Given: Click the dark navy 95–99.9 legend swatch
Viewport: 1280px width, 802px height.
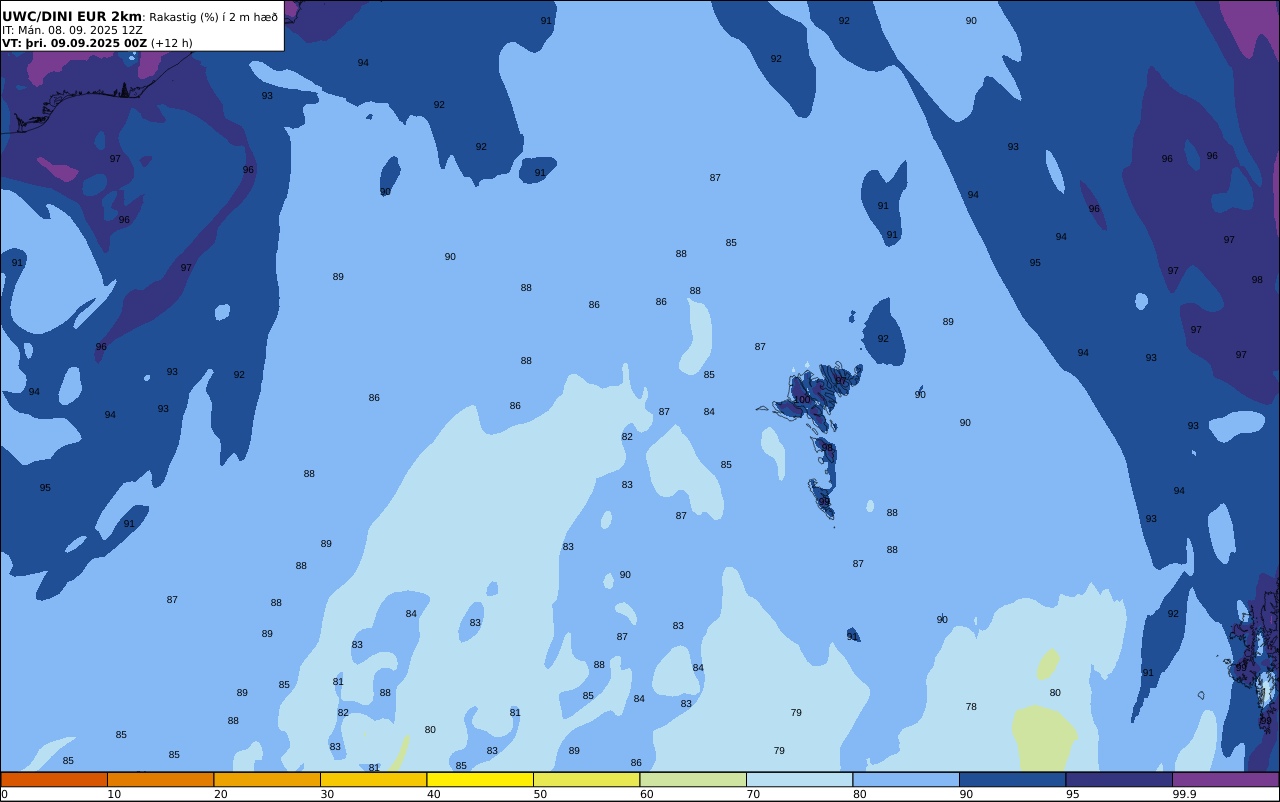Looking at the screenshot, I should click(x=1119, y=779).
